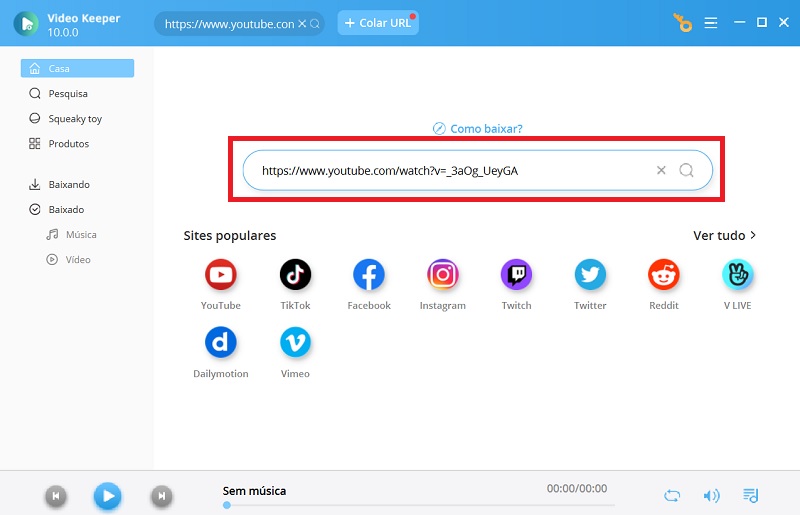Click the Twitch label text
Screen dimensions: 800x515
click(516, 305)
